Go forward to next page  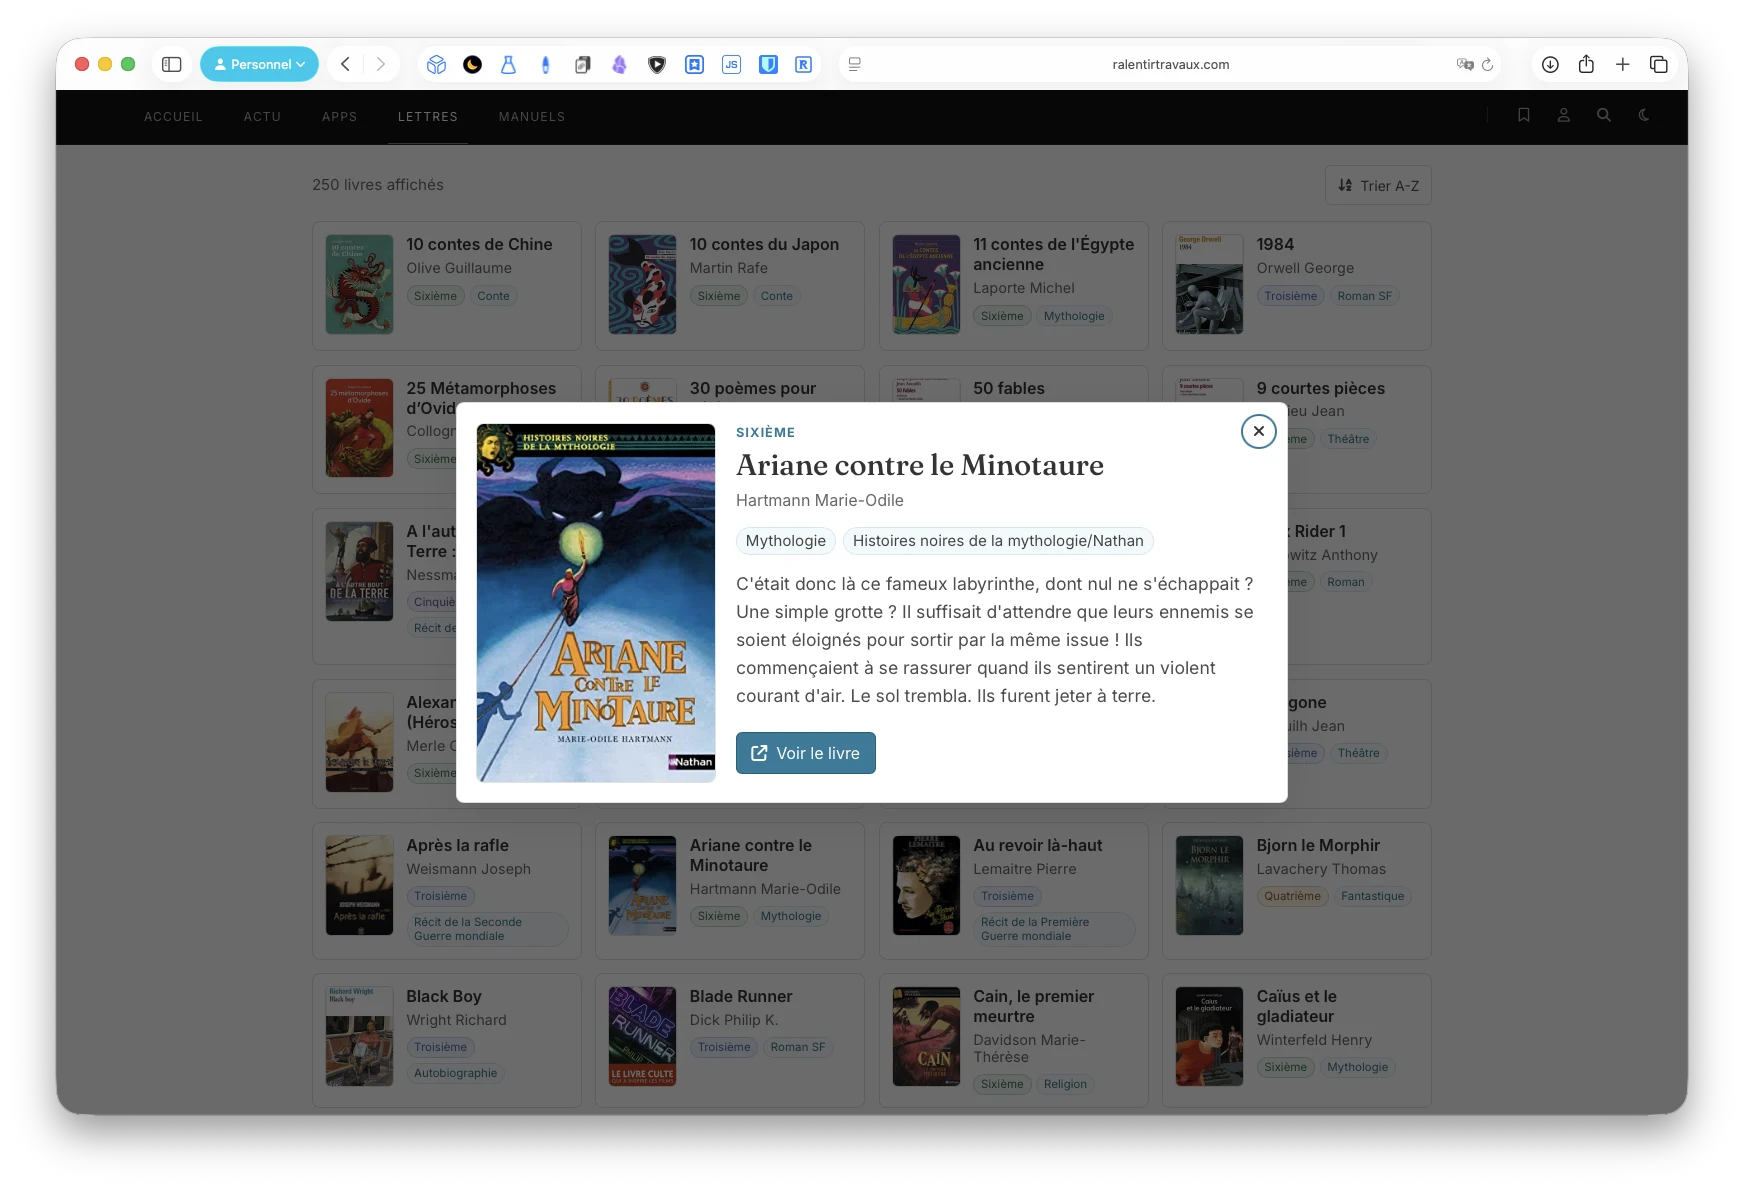(380, 64)
